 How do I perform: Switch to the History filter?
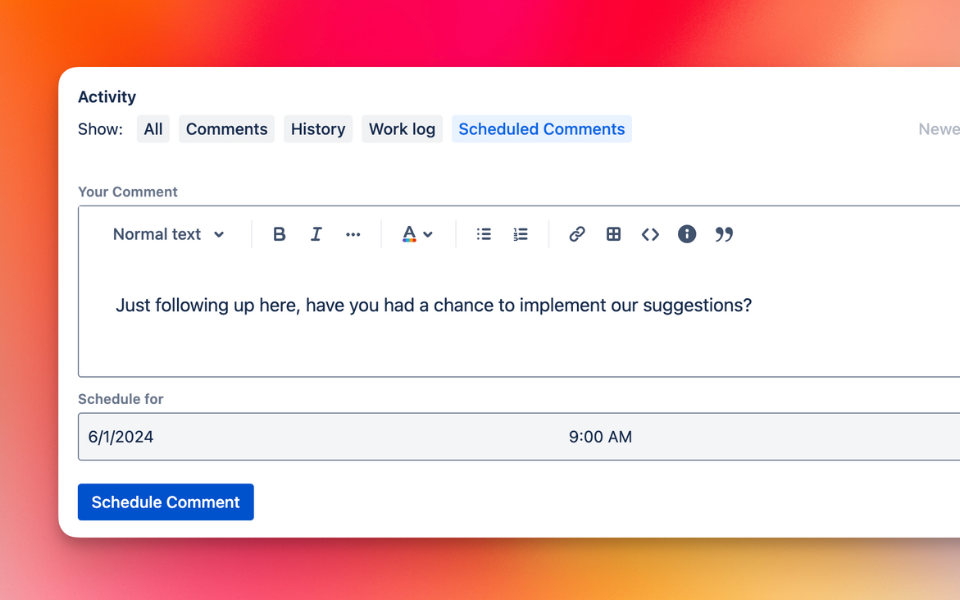[x=318, y=129]
